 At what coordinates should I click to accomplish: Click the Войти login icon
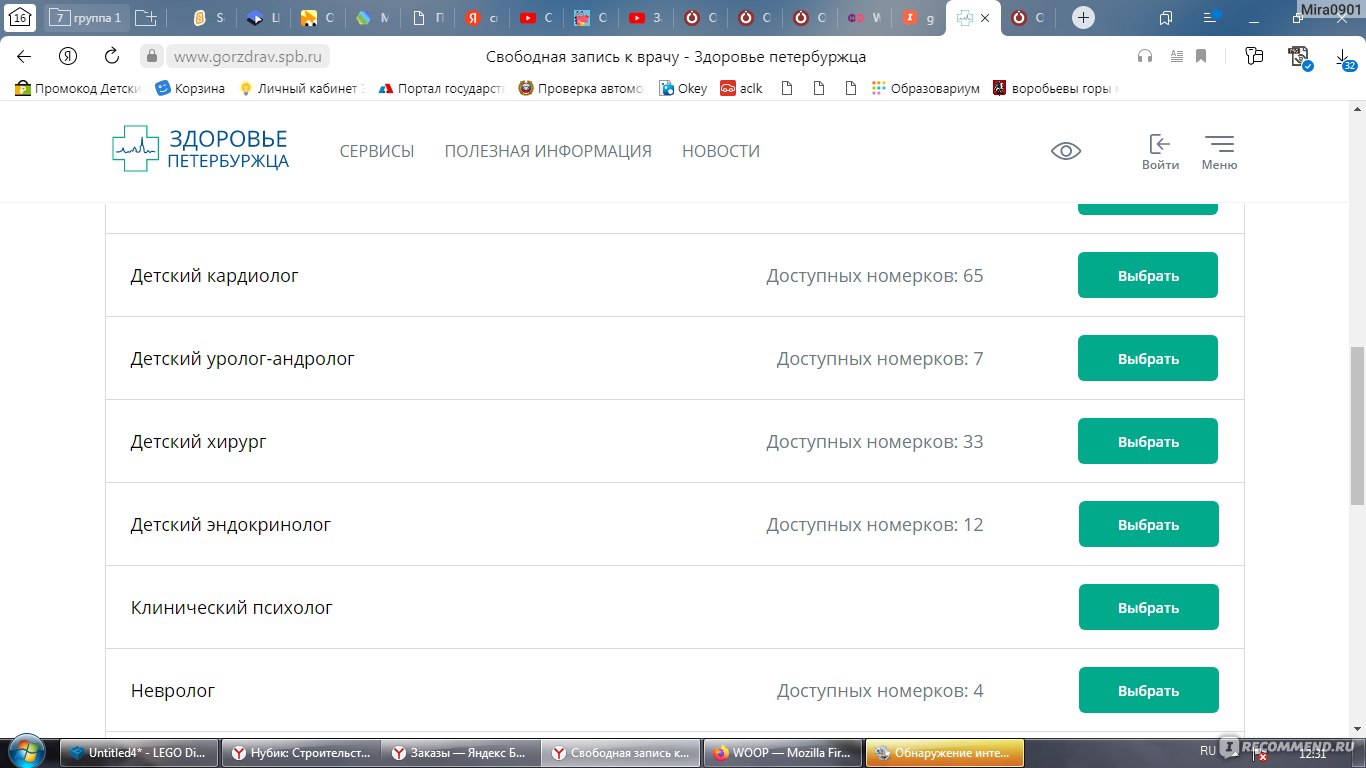1160,152
